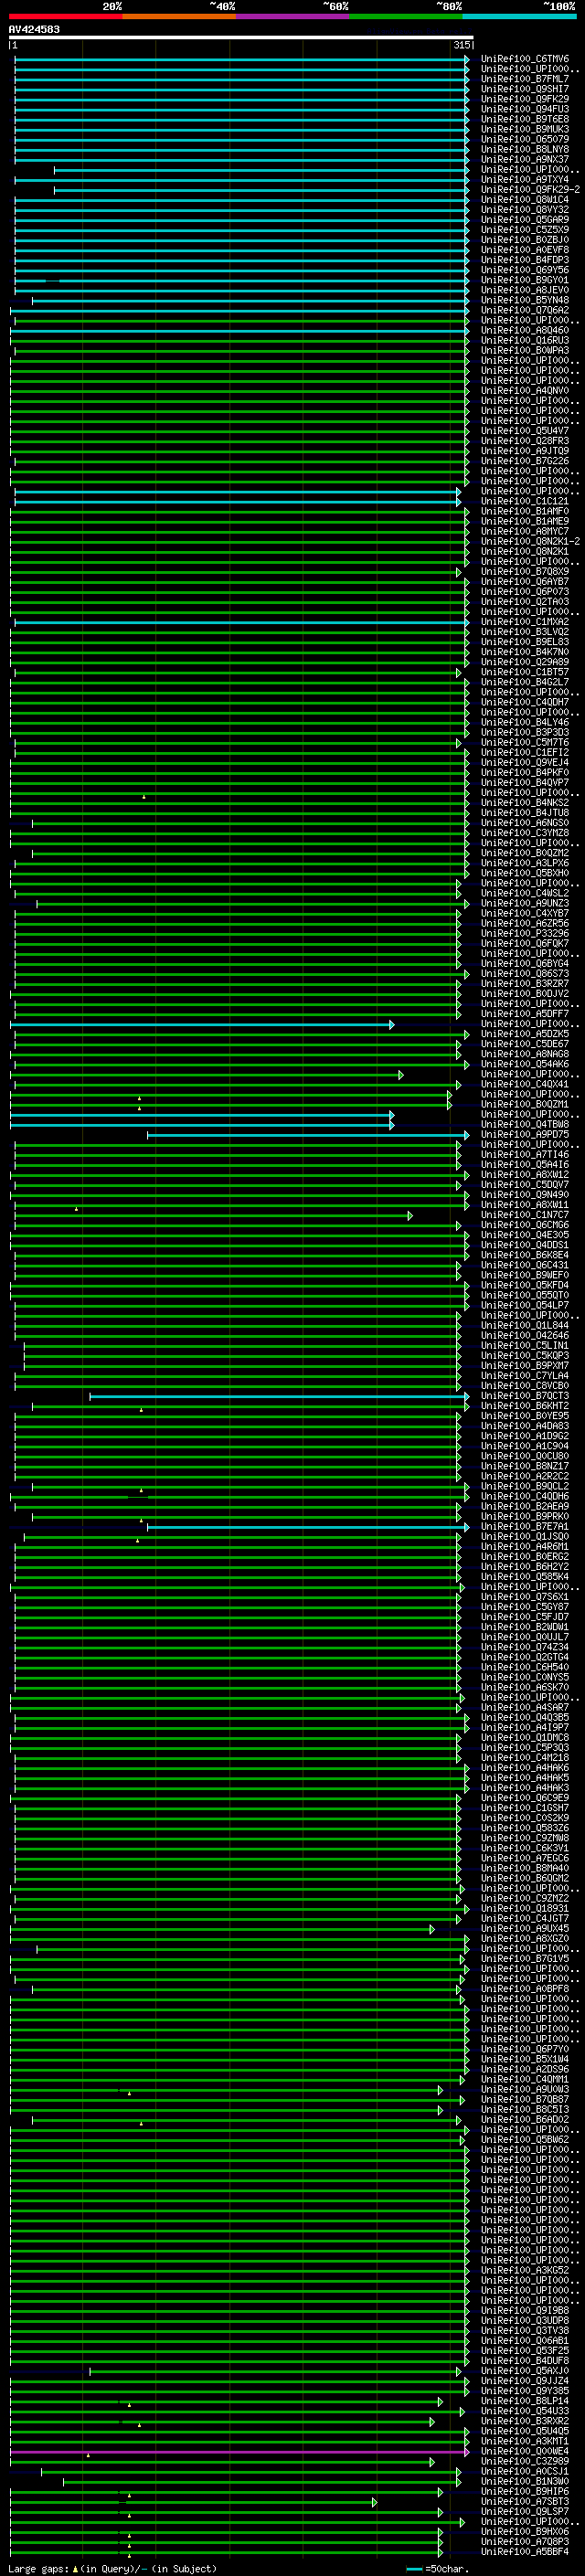Click the purple ~60% identity legend bar
The width and height of the screenshot is (585, 2576).
pyautogui.click(x=293, y=16)
